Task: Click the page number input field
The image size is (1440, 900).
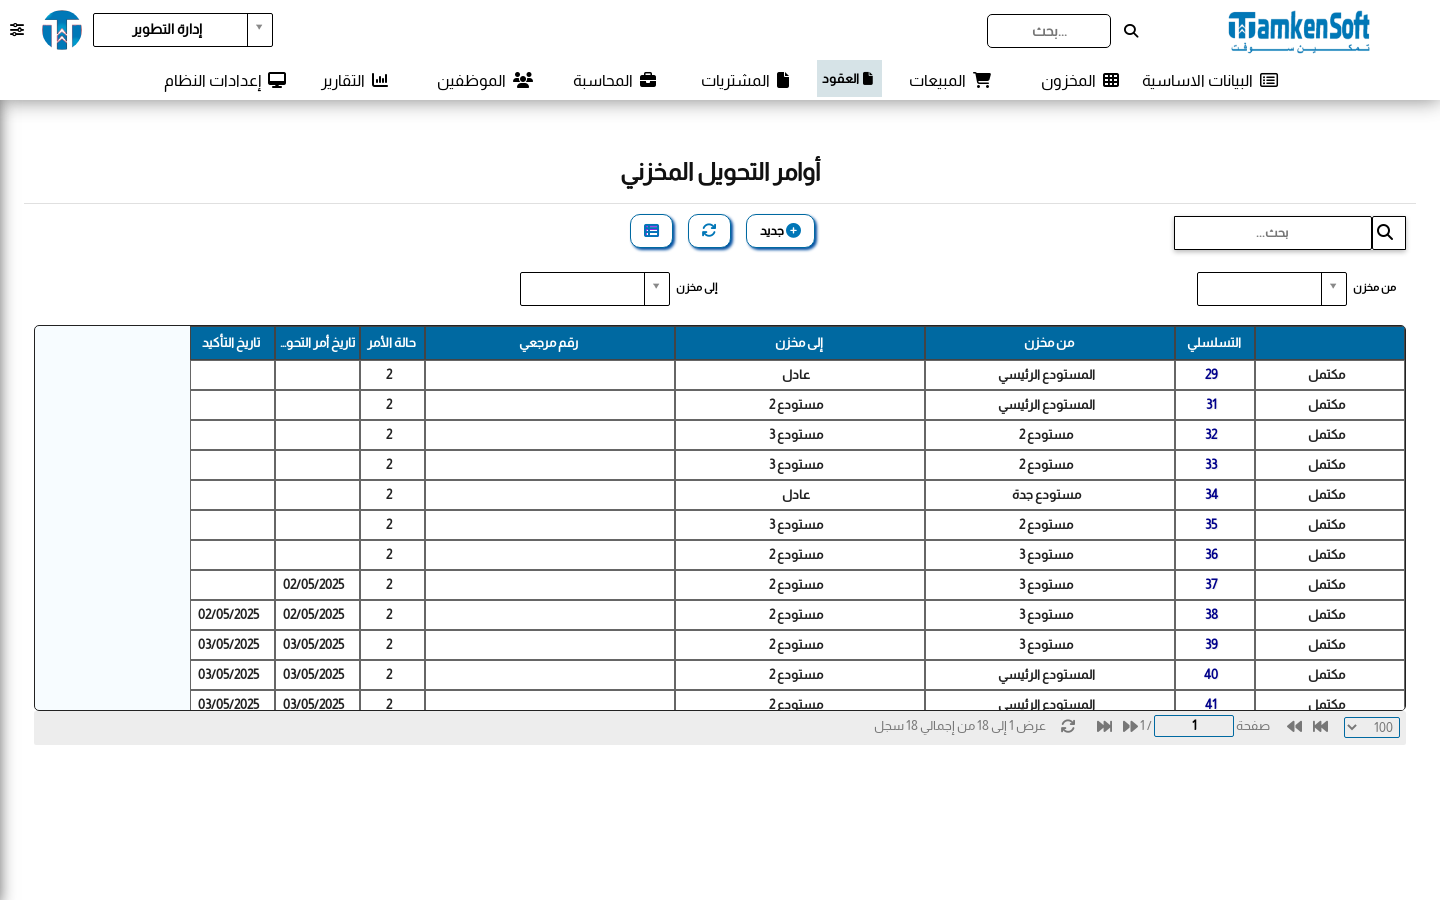Action: tap(1194, 726)
